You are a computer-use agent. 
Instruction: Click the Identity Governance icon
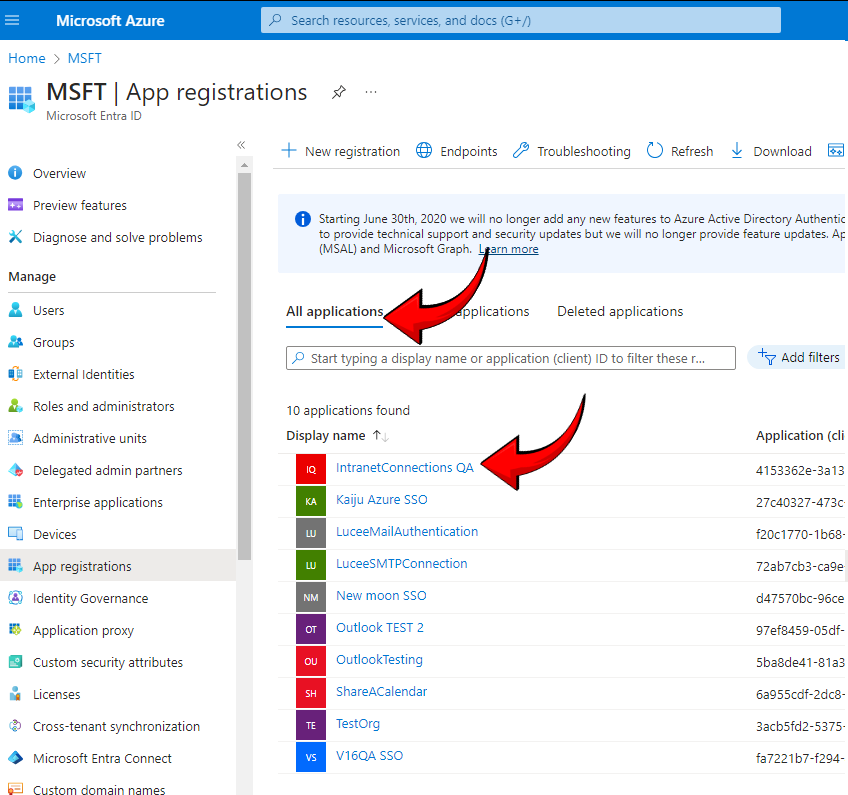(x=16, y=598)
